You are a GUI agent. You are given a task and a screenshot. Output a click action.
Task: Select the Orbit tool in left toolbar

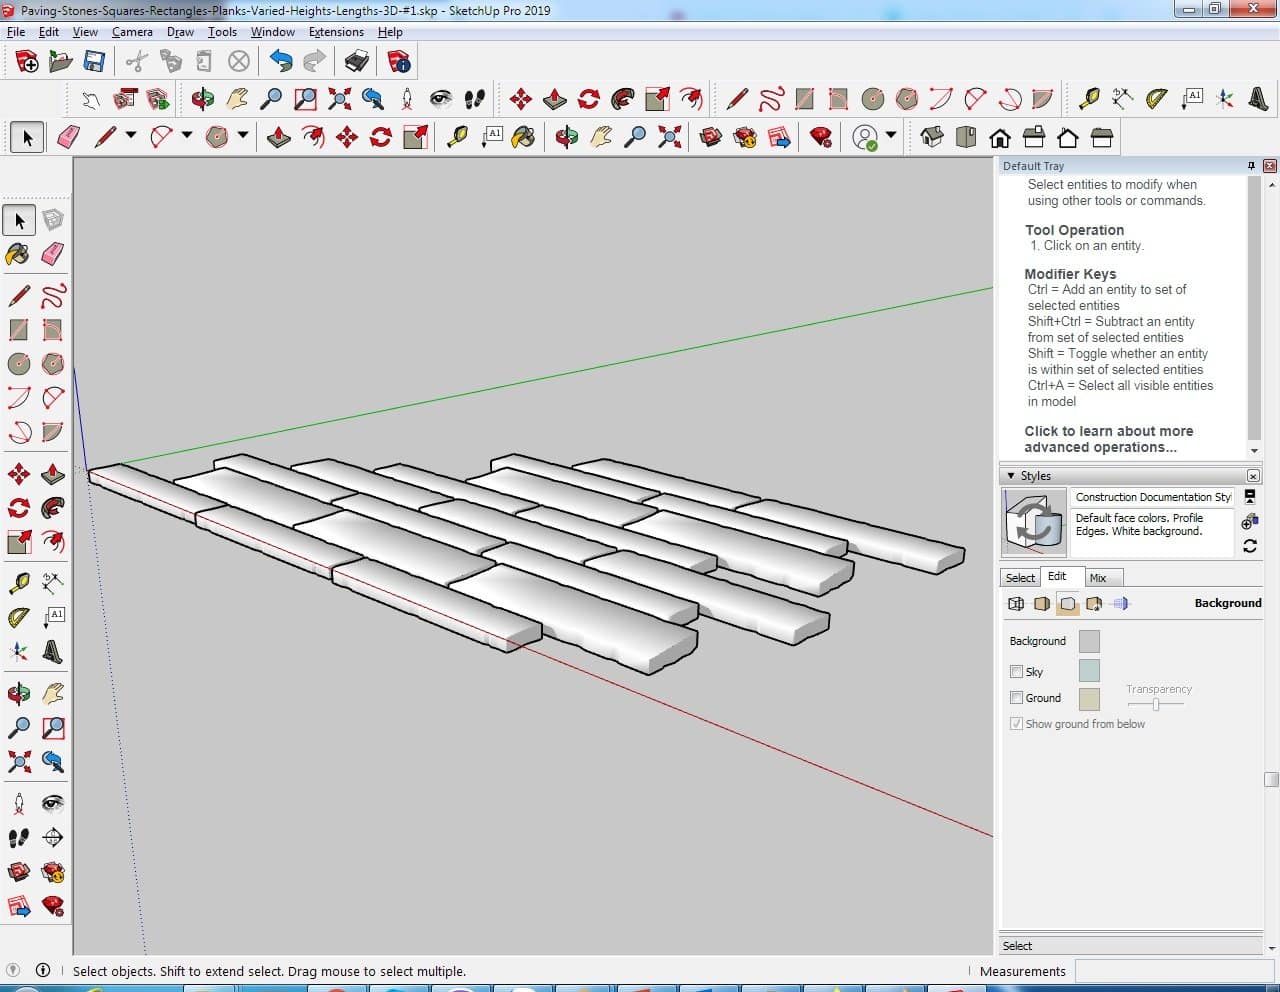[18, 693]
